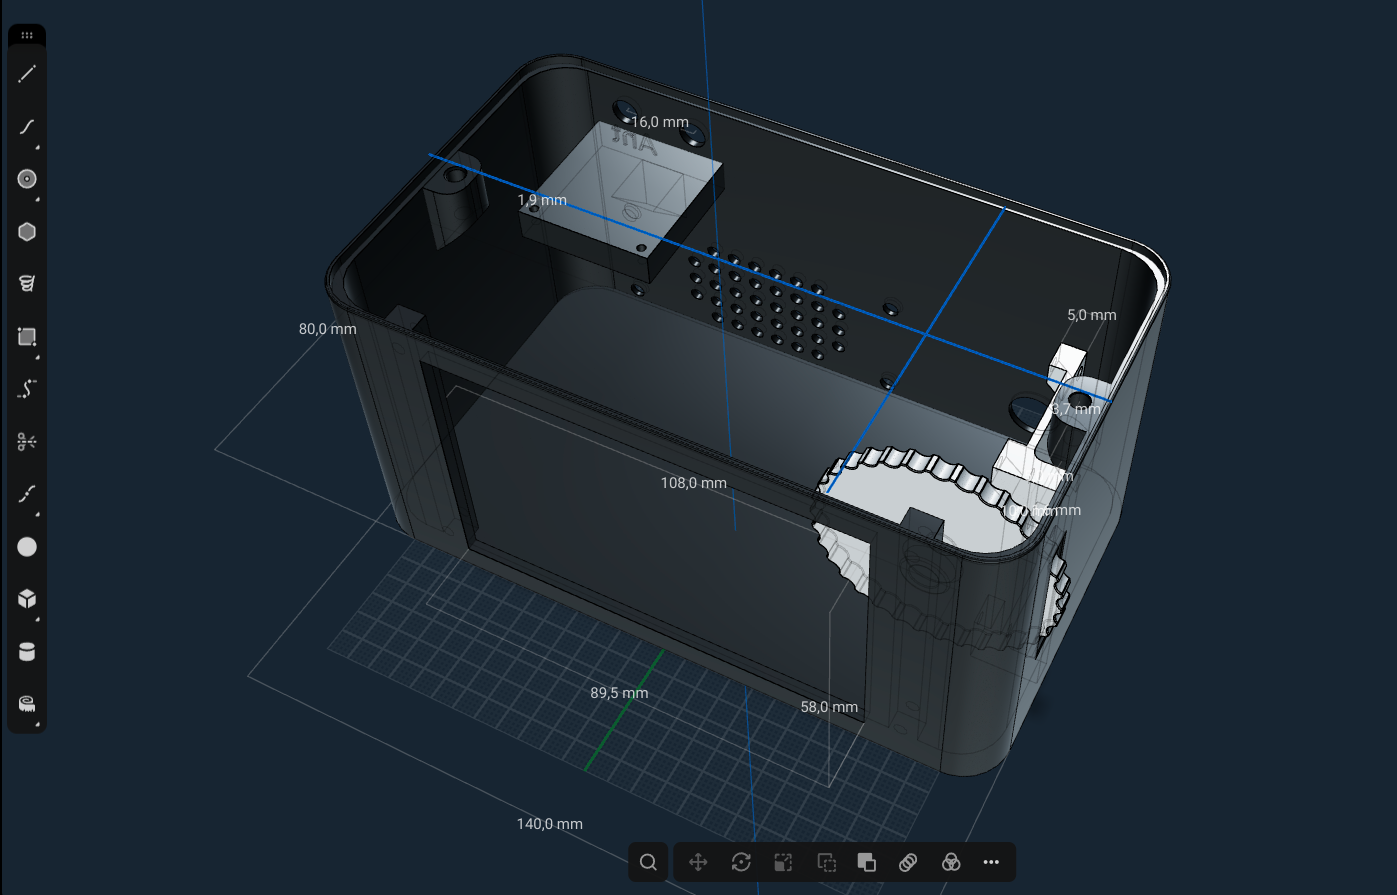Expand the box cube tool options
The width and height of the screenshot is (1397, 895).
37,618
